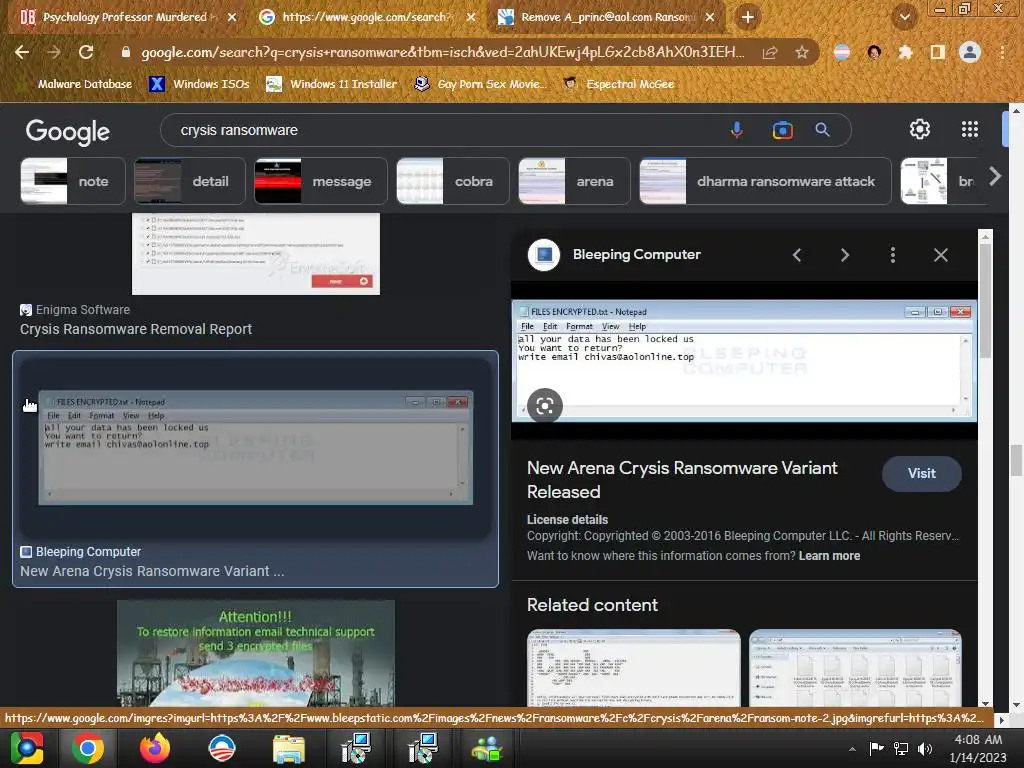Click the clock showing 4:08 AM
The height and width of the screenshot is (768, 1024).
[x=978, y=740]
